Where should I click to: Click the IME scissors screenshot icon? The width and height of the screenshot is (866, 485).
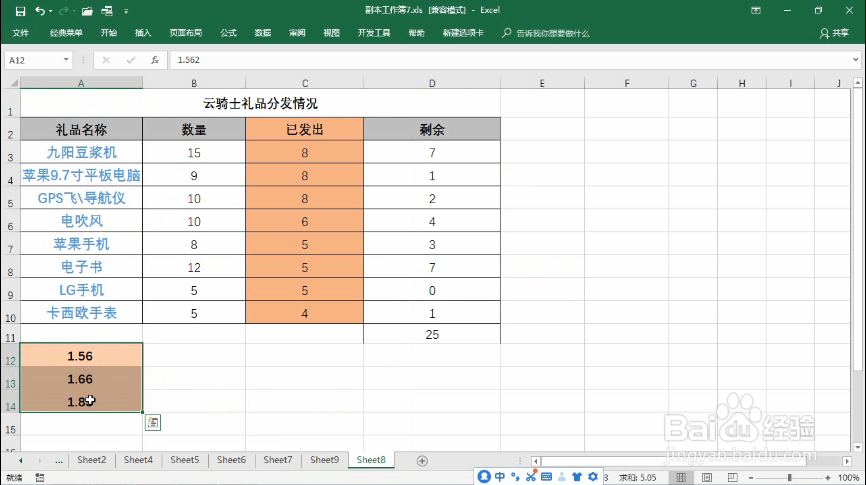click(x=531, y=476)
